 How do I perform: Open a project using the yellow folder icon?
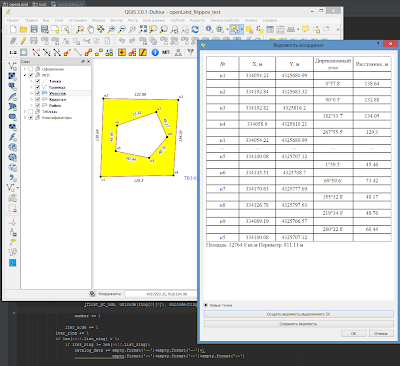point(23,29)
